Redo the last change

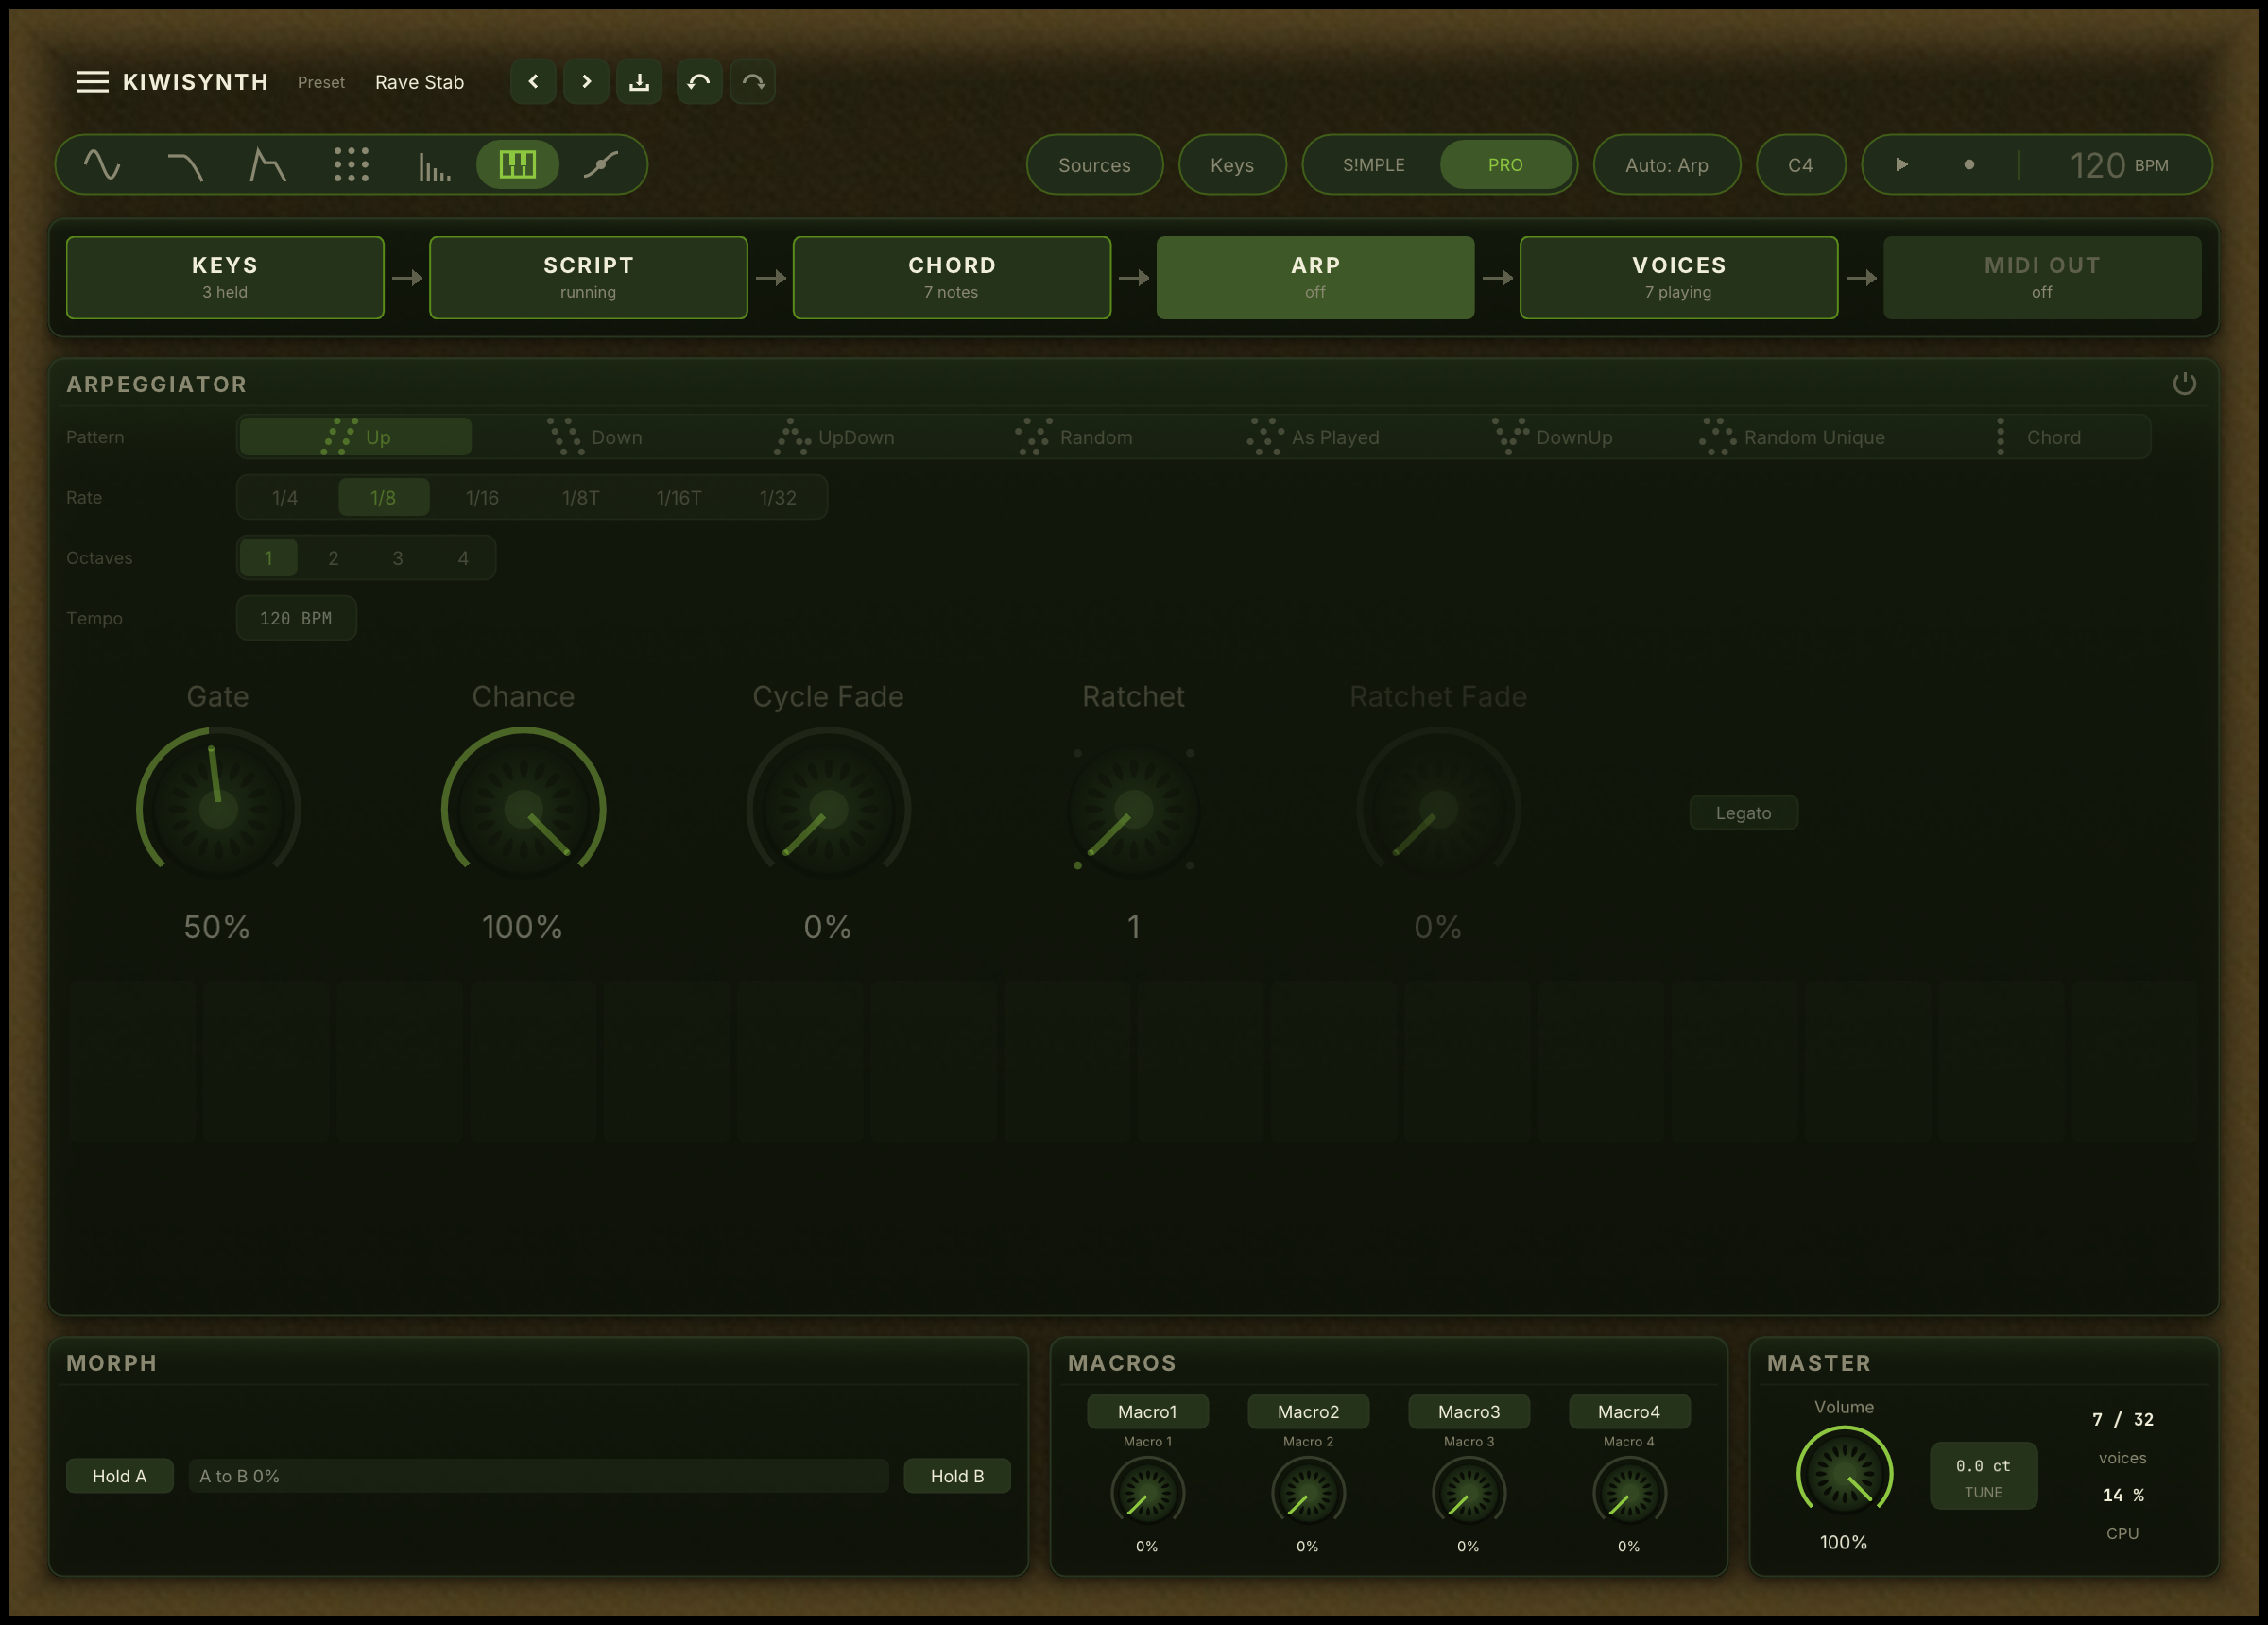753,82
